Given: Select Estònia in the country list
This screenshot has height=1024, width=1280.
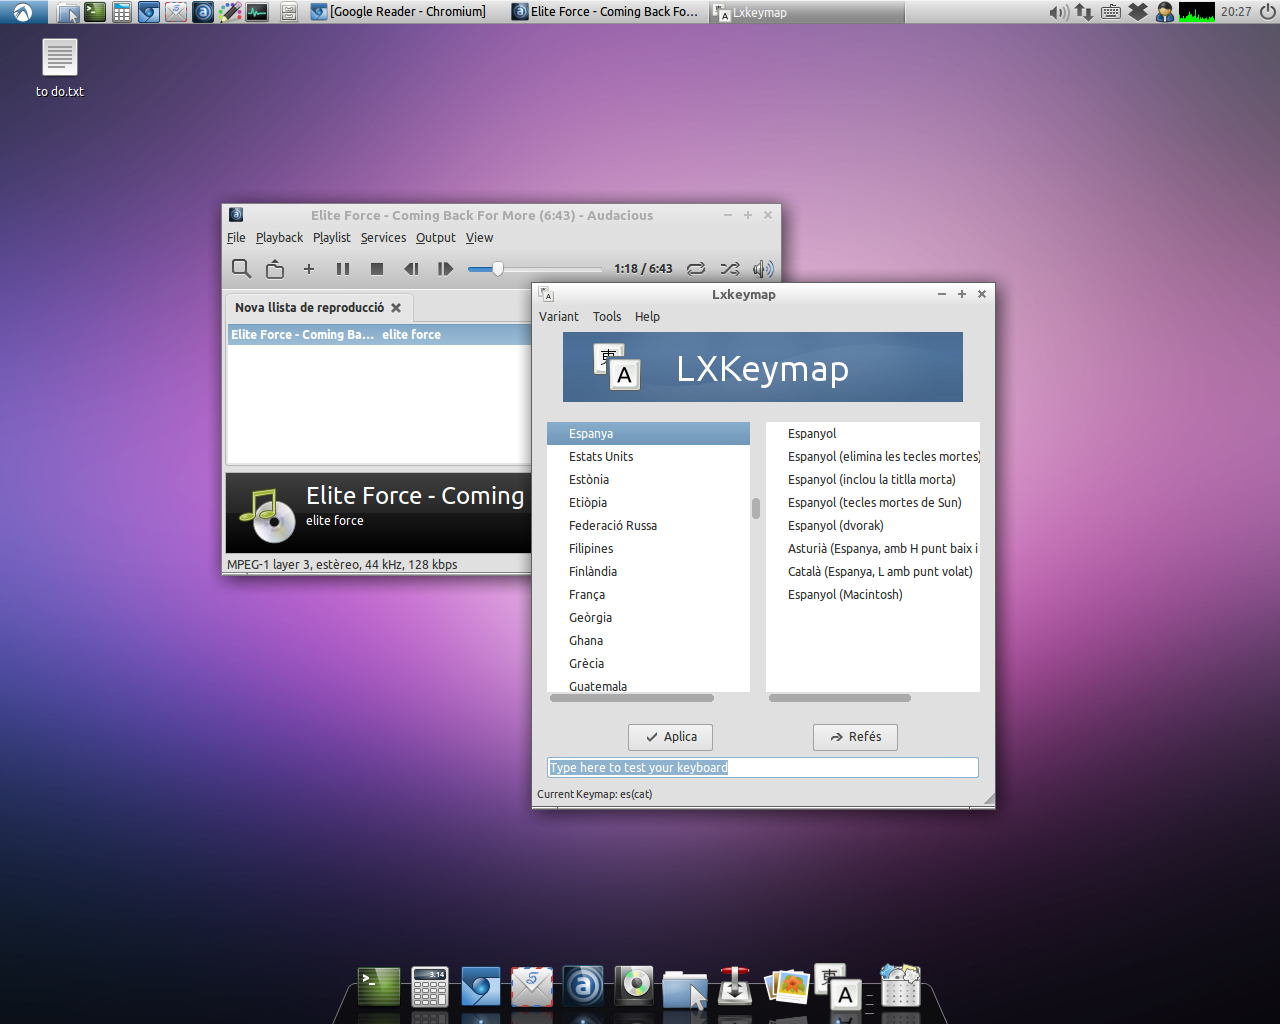Looking at the screenshot, I should (648, 479).
